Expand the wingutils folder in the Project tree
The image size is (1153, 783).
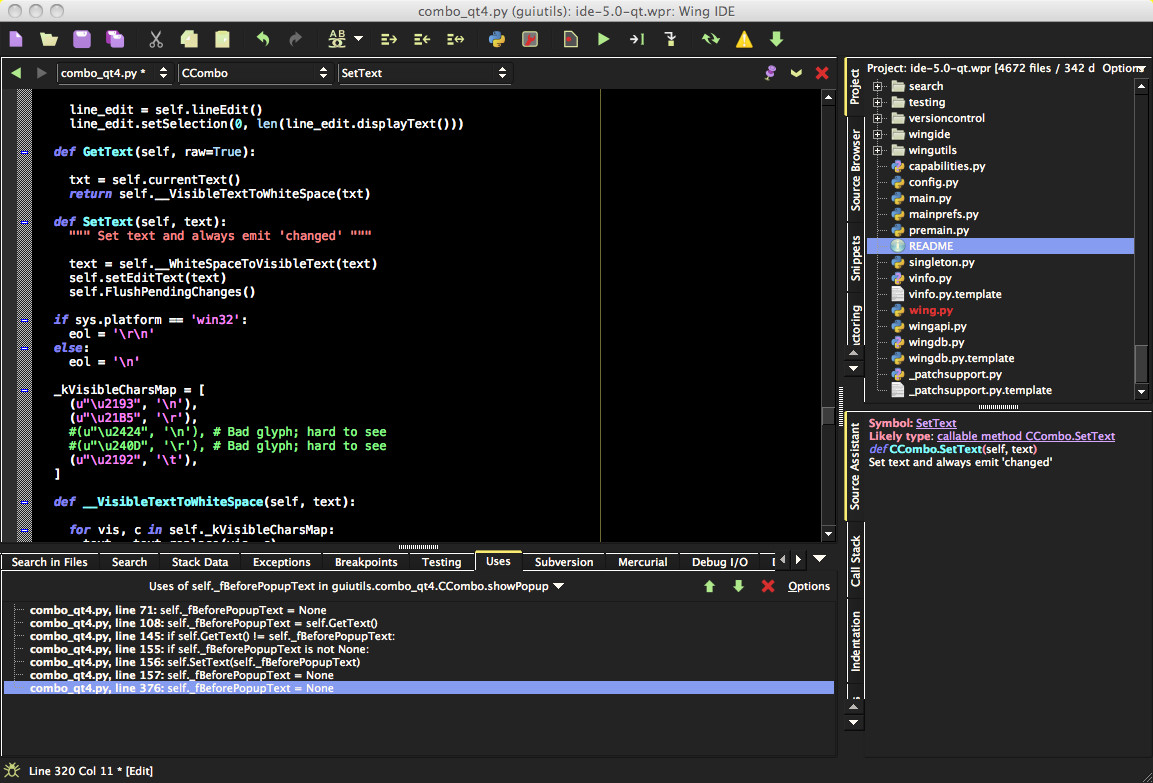point(878,149)
